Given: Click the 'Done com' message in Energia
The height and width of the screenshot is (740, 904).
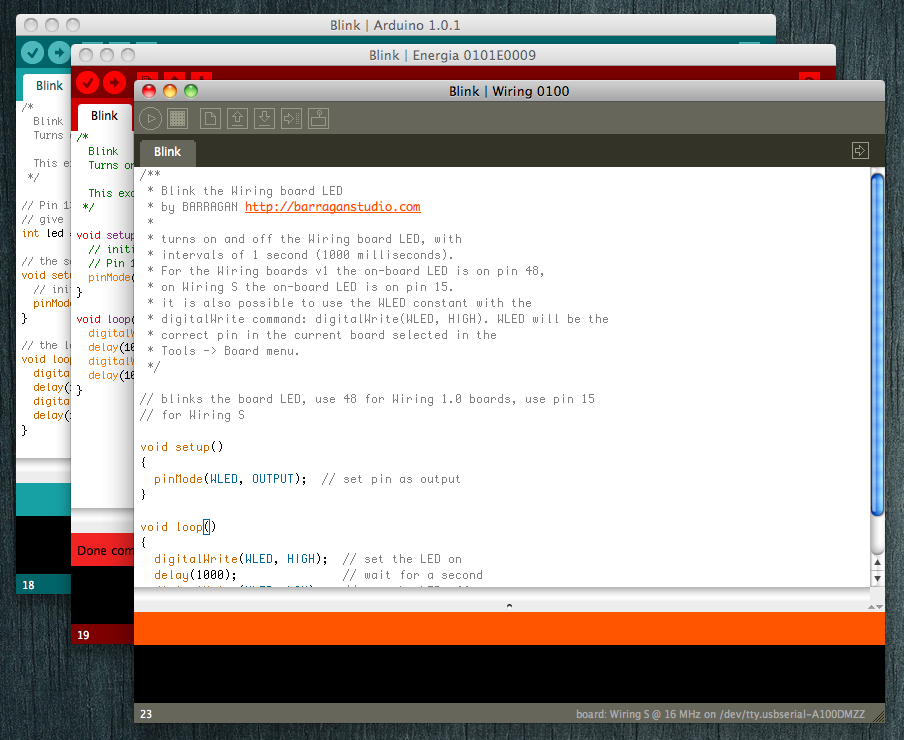Looking at the screenshot, I should 105,551.
